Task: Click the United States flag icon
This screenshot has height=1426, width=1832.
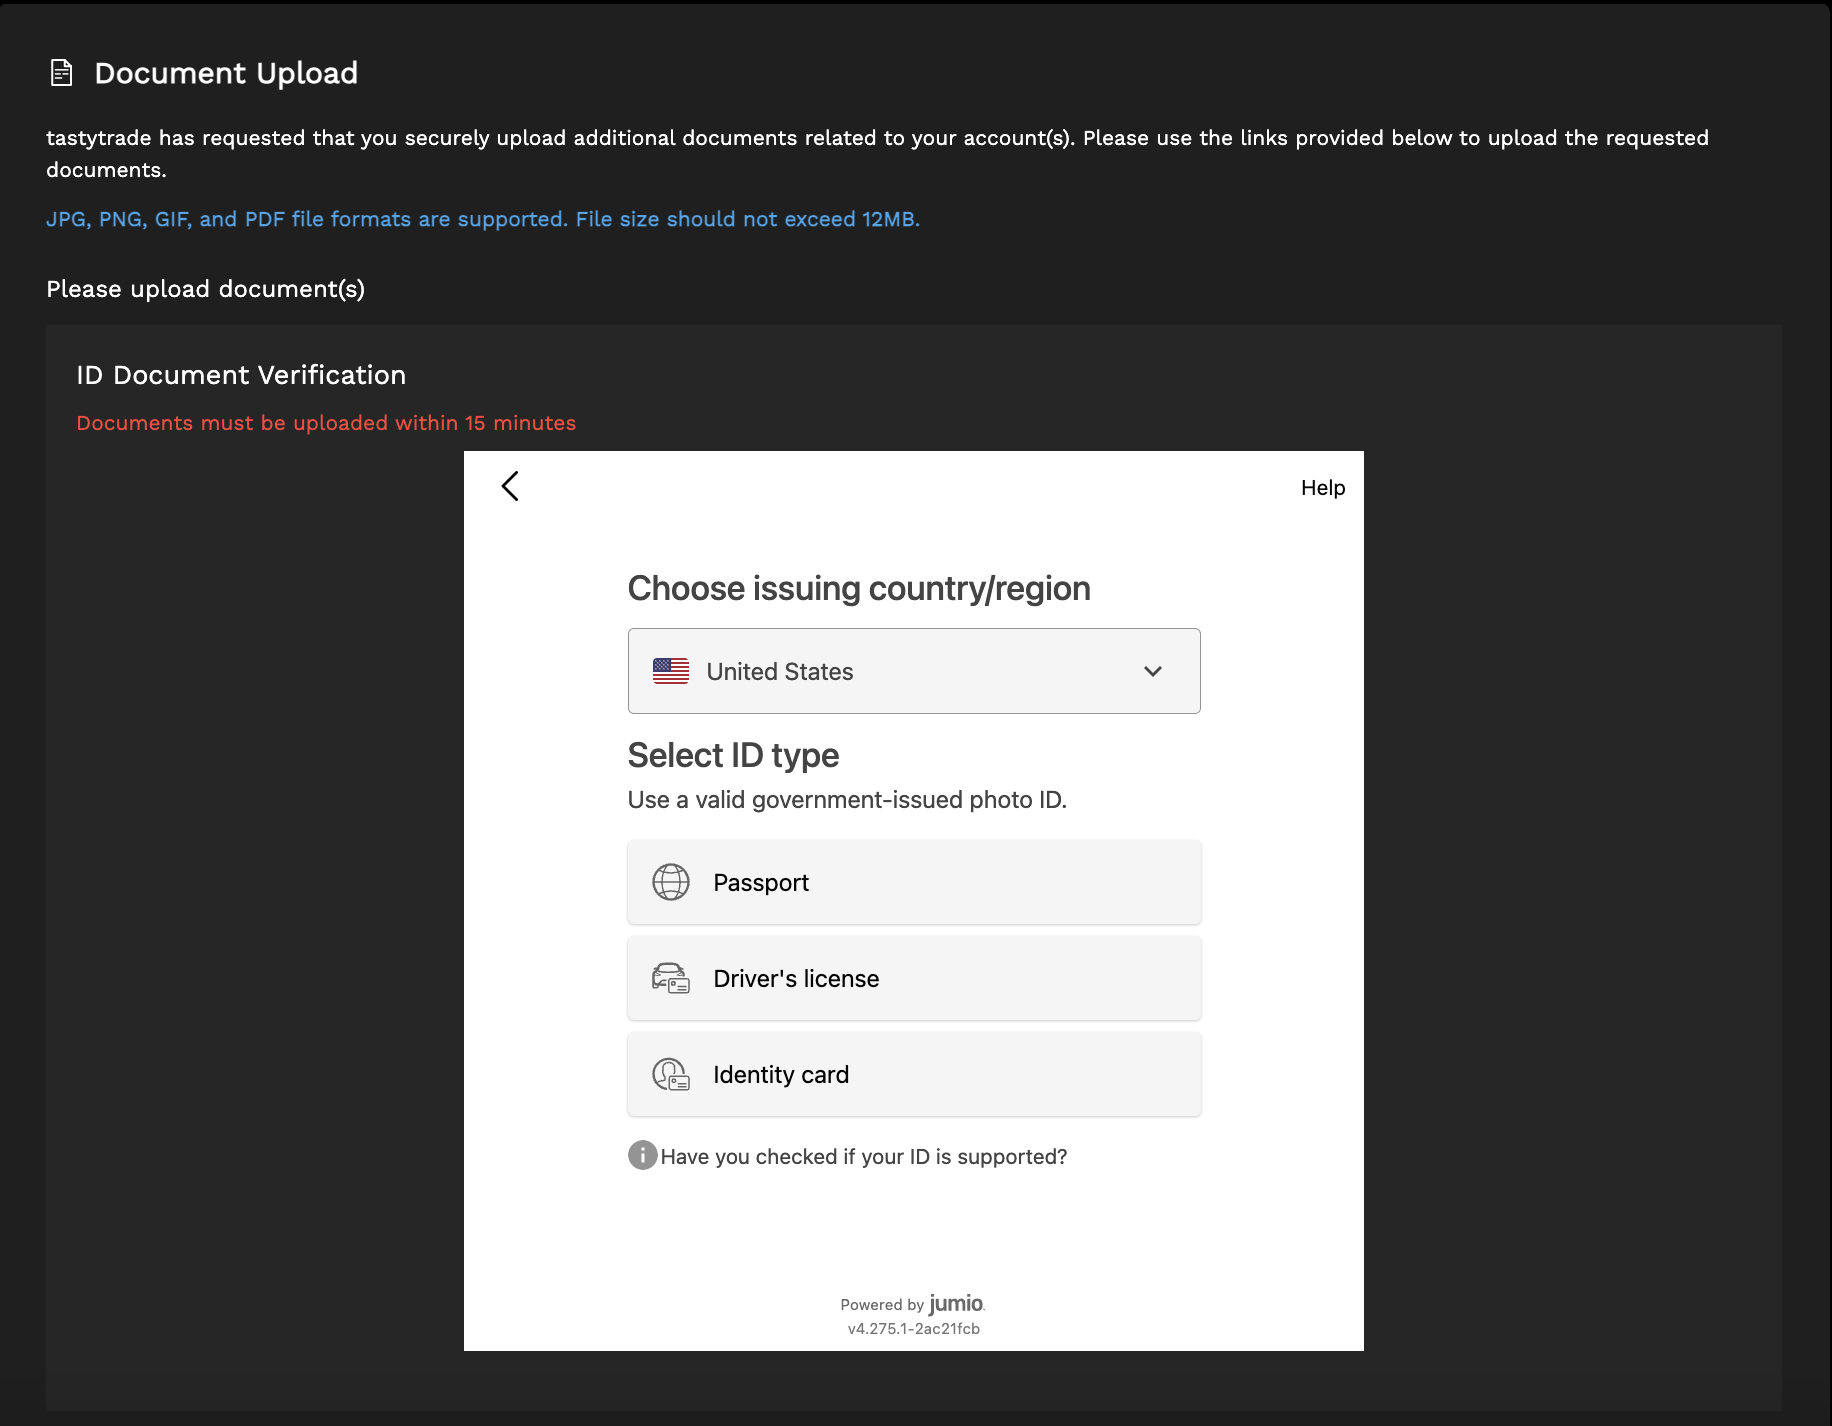Action: (671, 671)
